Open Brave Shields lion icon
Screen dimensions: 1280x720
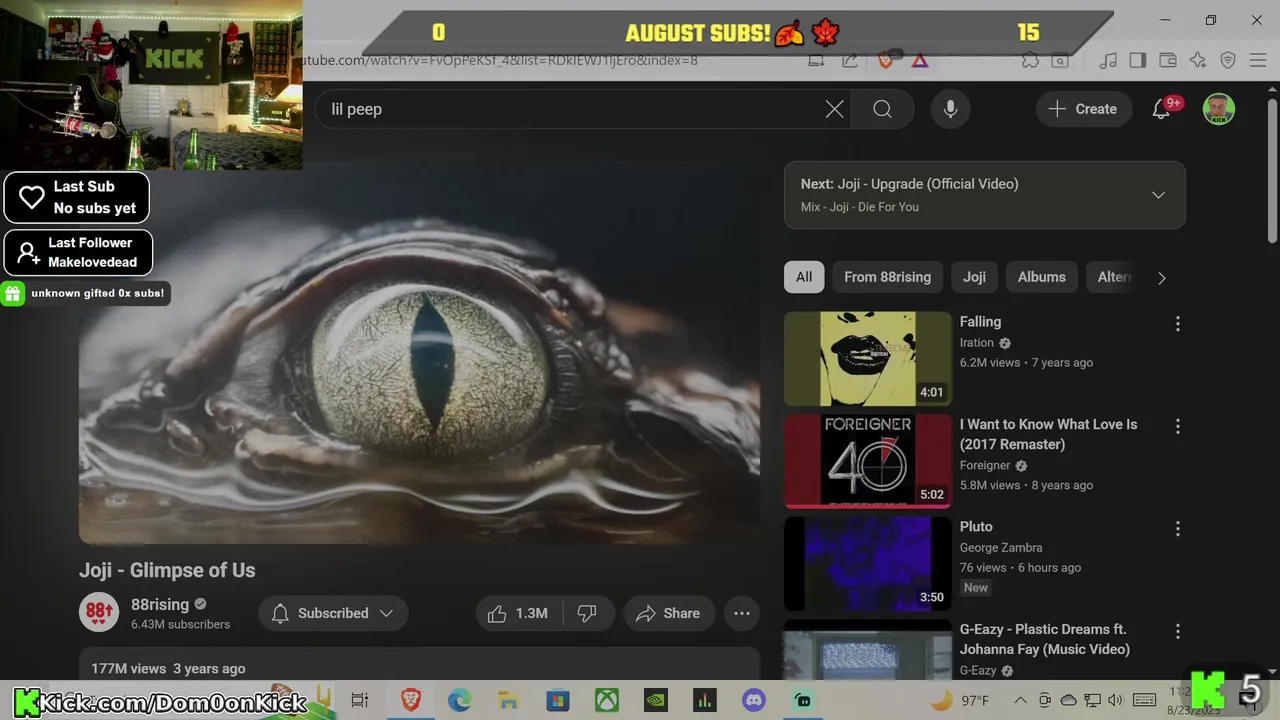[885, 60]
